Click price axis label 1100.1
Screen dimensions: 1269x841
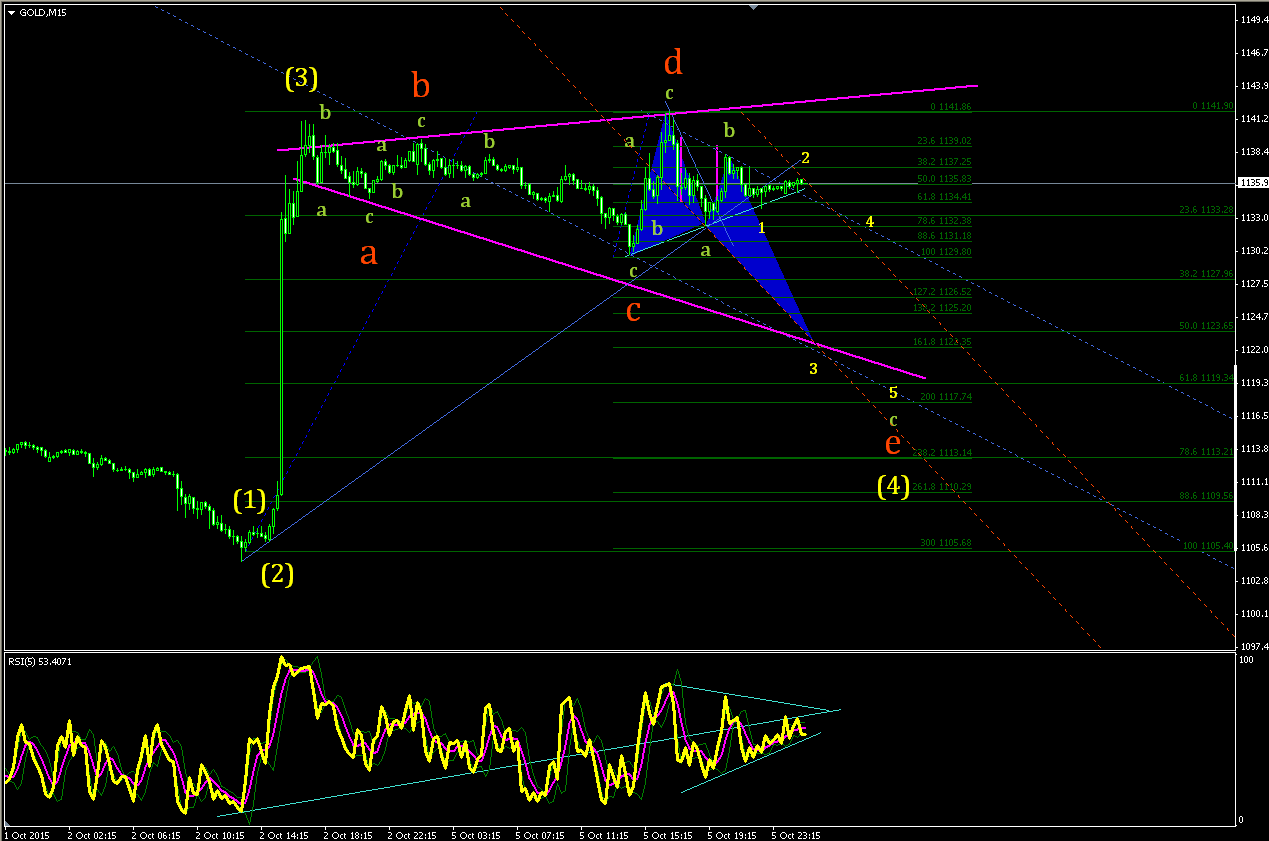[x=1255, y=613]
